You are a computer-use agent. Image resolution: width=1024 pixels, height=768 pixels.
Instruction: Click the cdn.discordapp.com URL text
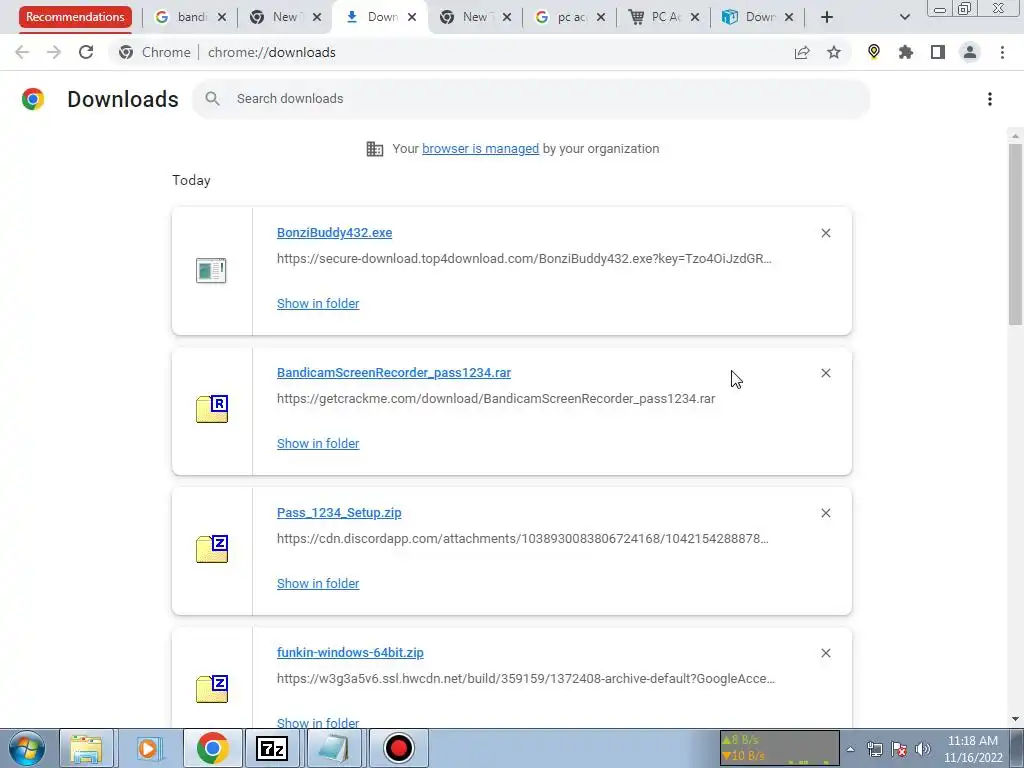[x=522, y=539]
